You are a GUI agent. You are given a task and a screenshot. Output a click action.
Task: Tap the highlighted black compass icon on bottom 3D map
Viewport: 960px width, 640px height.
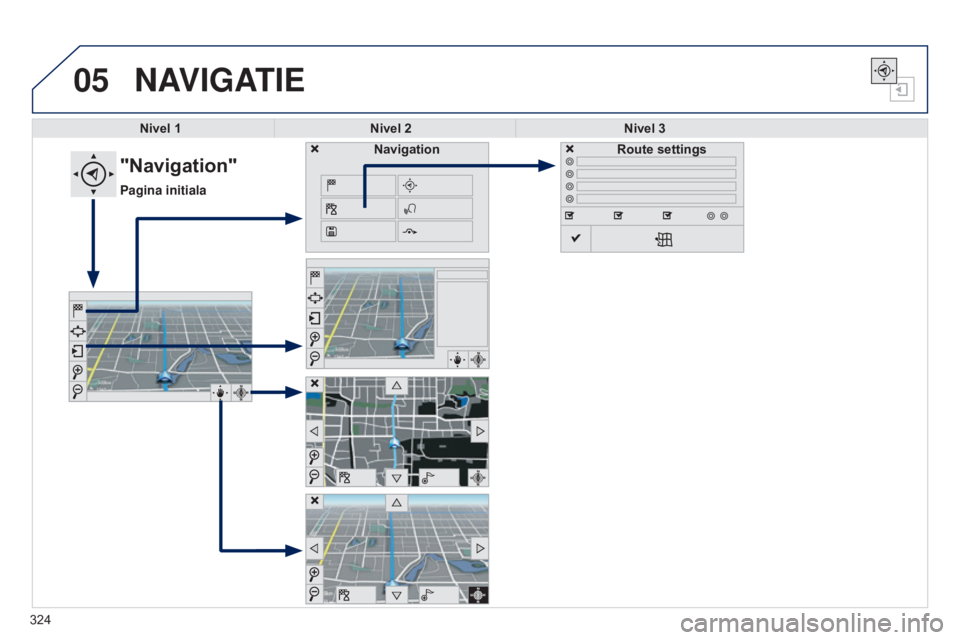478,595
